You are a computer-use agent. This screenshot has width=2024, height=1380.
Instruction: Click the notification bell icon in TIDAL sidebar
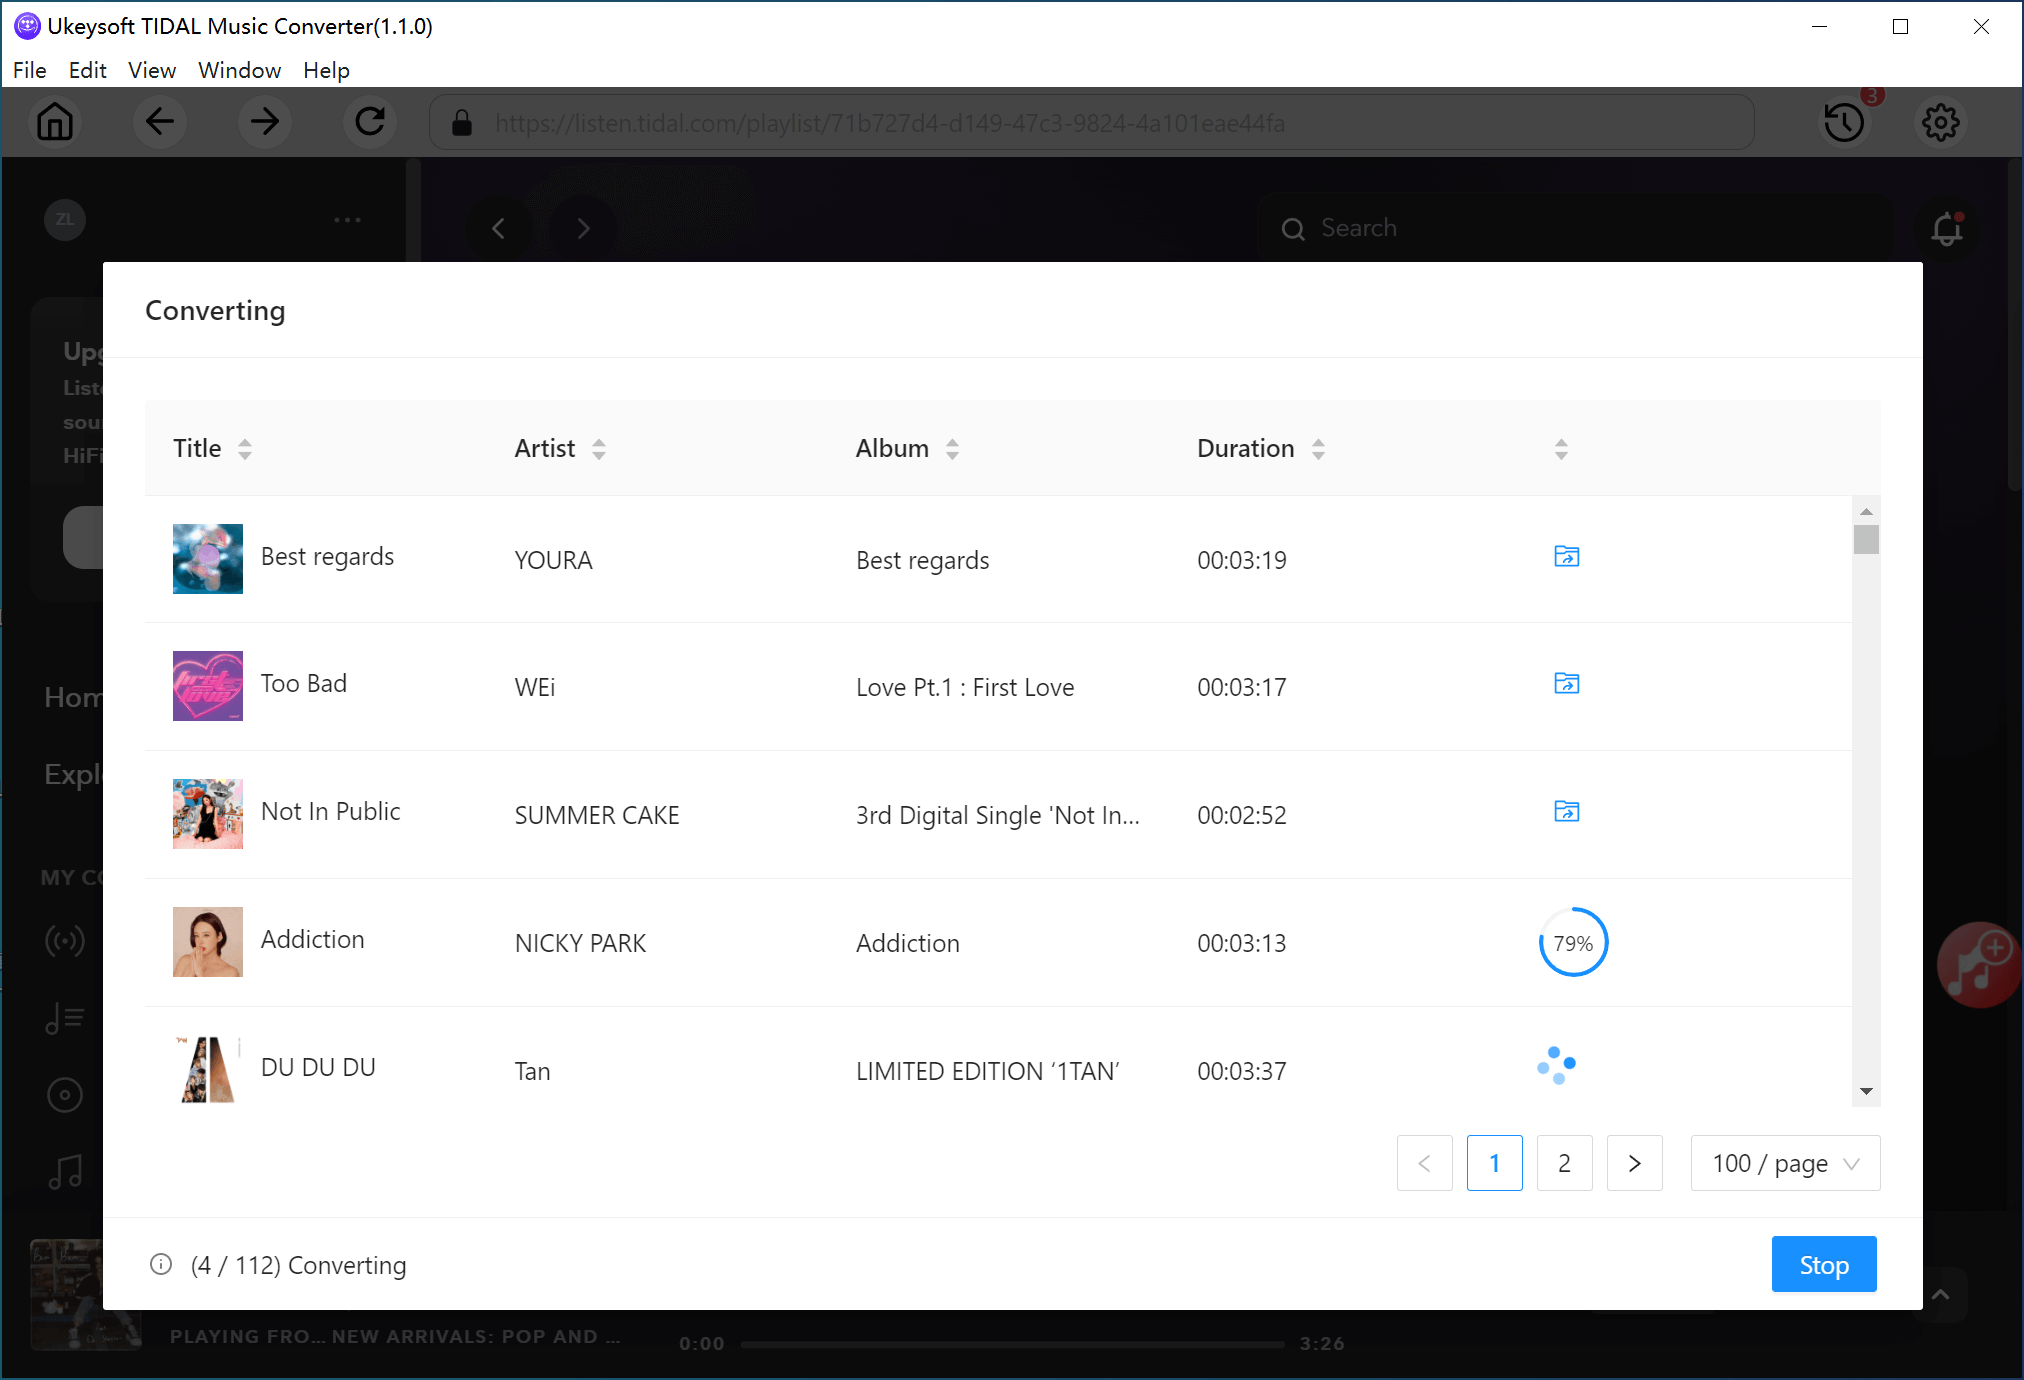pyautogui.click(x=1947, y=228)
